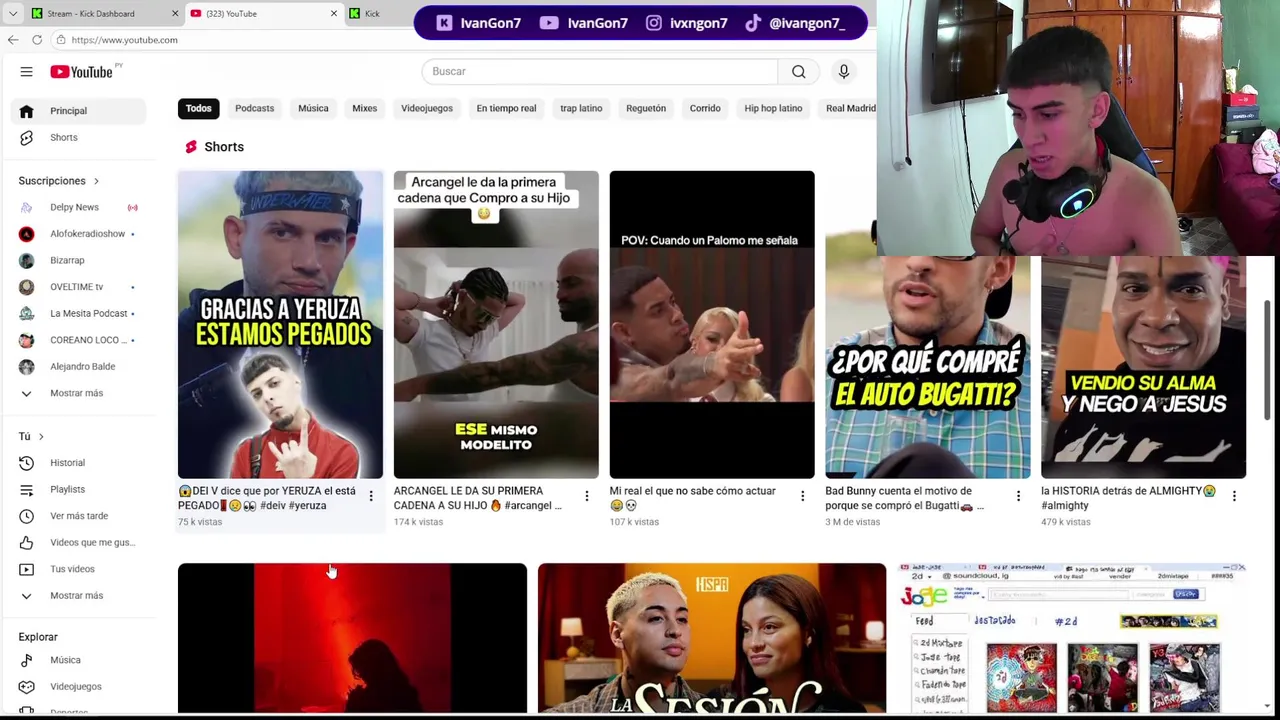
Task: Select the Corrido filter chip
Action: (x=705, y=108)
